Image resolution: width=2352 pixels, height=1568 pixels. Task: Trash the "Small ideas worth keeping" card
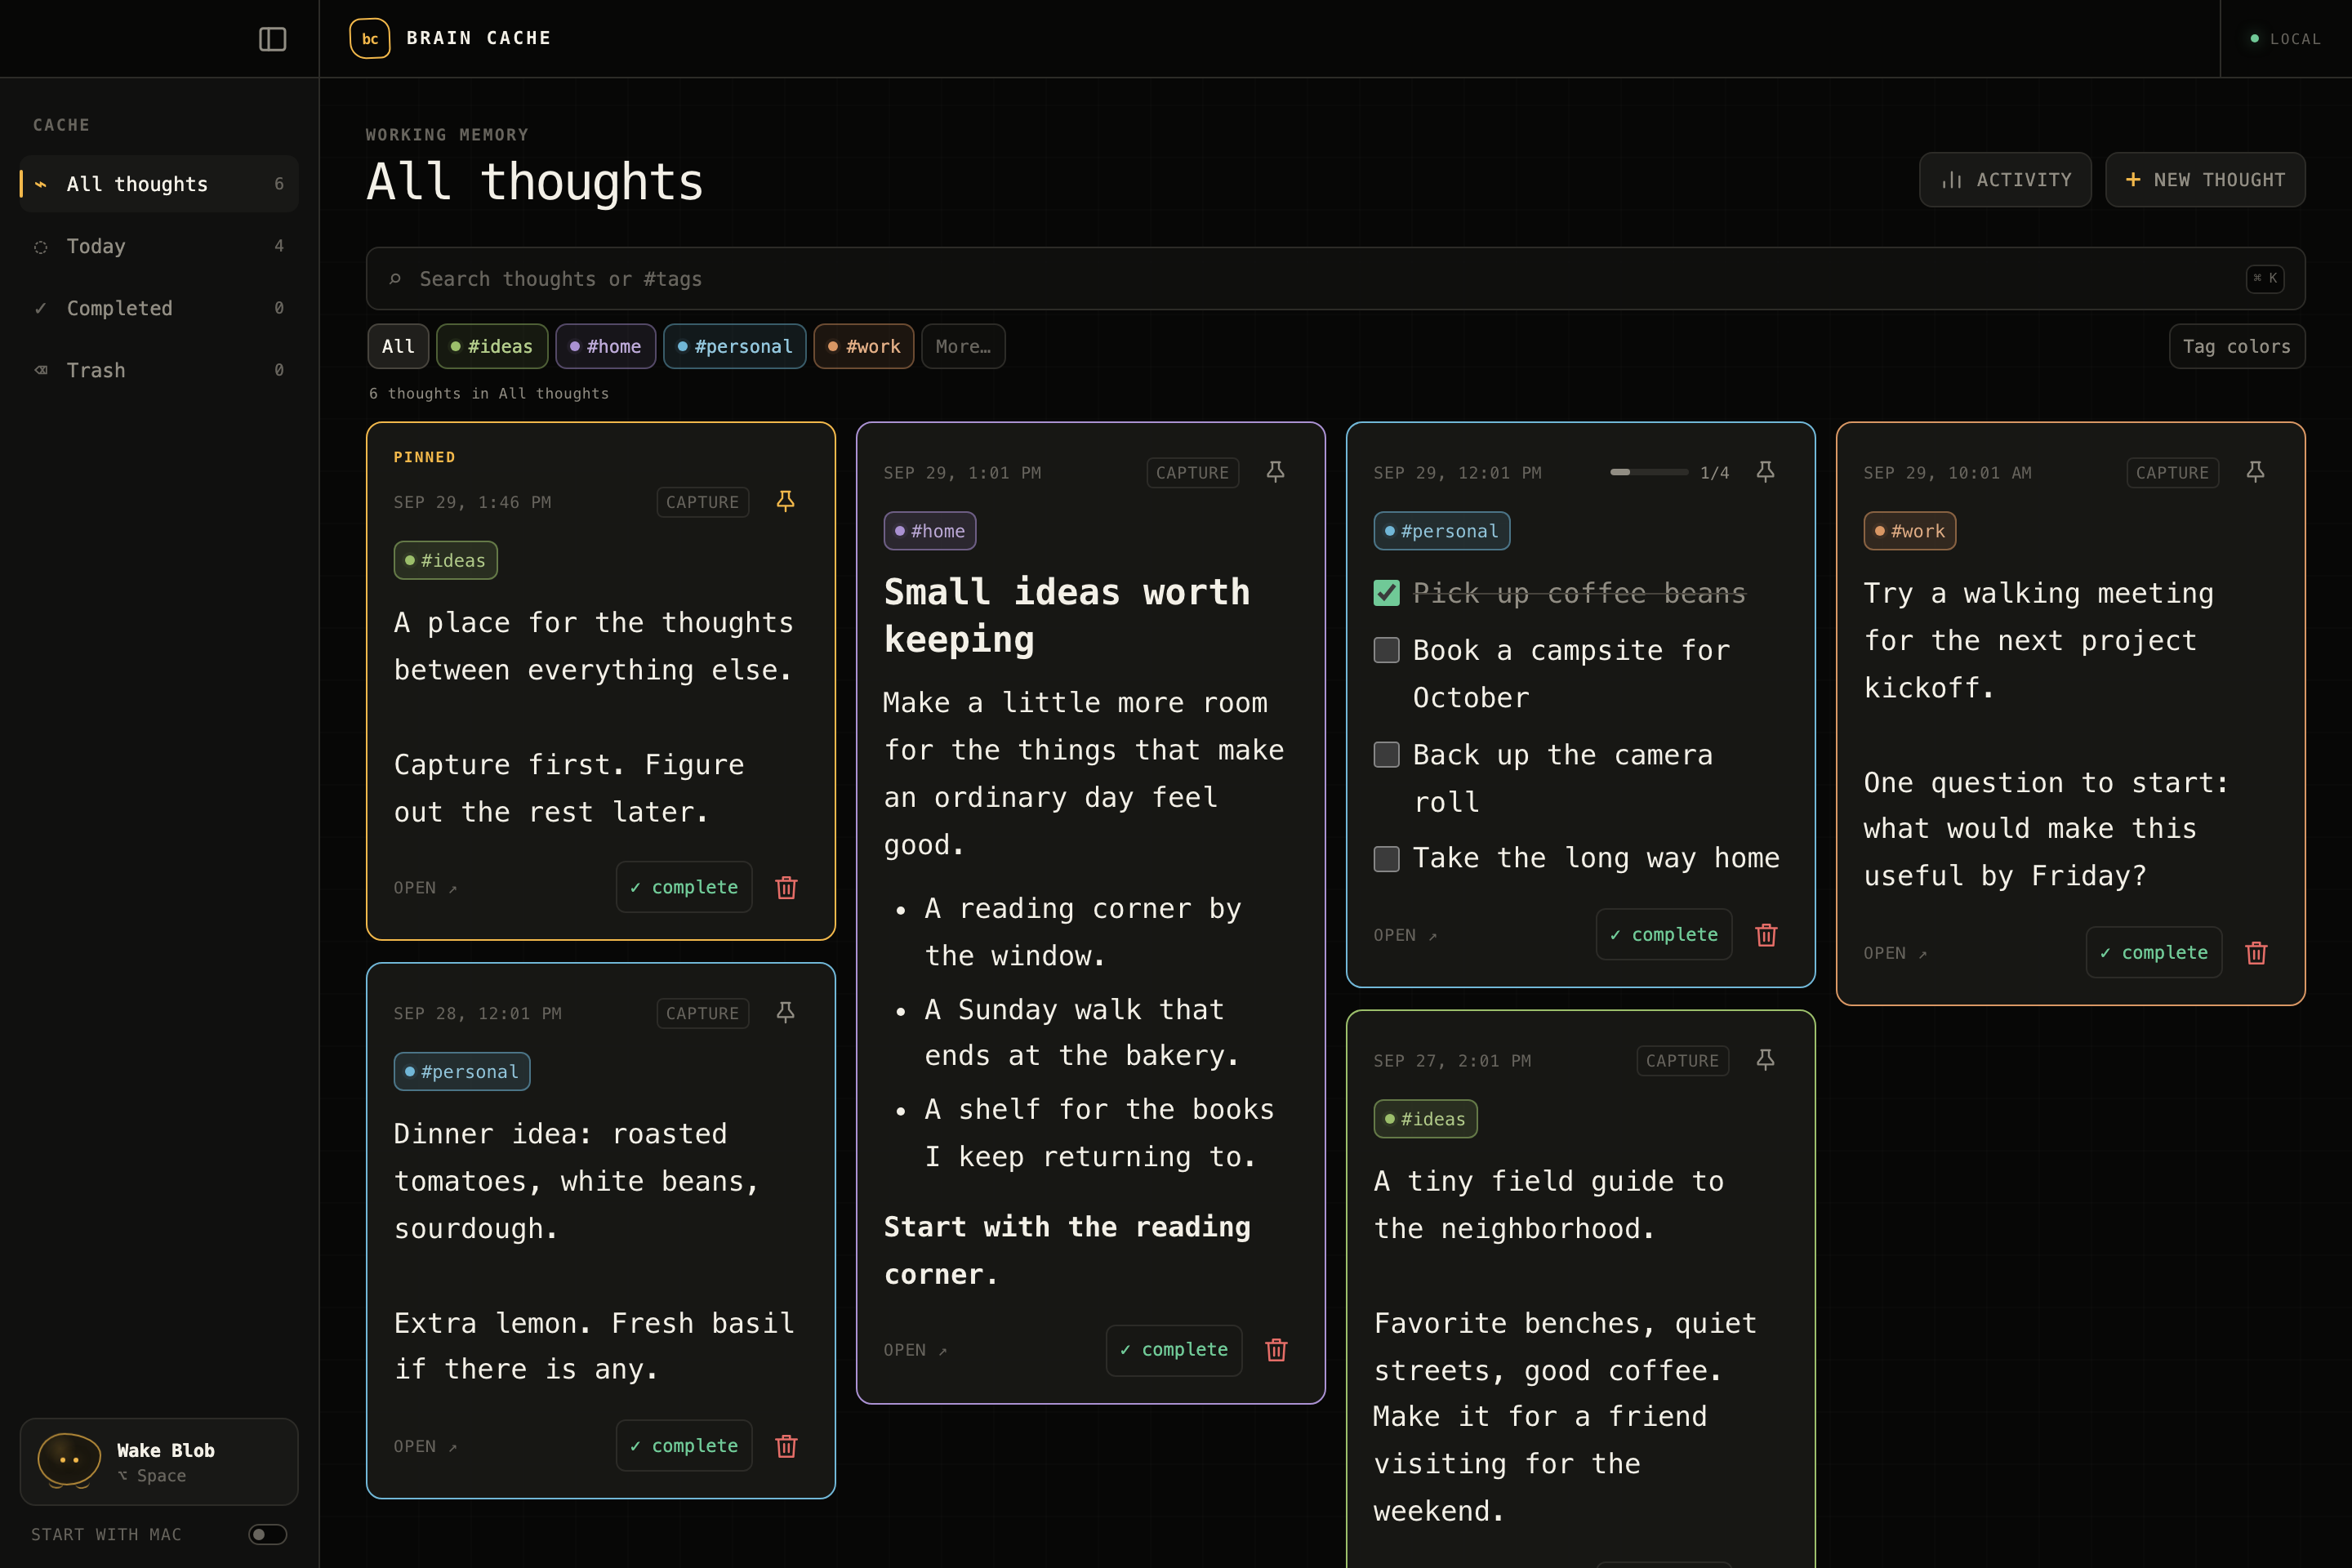click(x=1277, y=1350)
